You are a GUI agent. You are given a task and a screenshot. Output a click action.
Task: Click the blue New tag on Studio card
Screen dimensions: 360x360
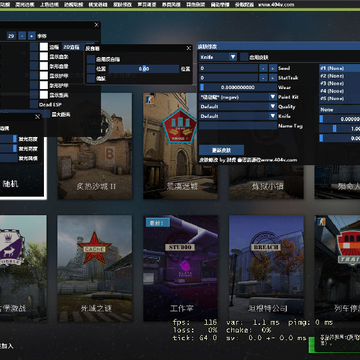(158, 222)
